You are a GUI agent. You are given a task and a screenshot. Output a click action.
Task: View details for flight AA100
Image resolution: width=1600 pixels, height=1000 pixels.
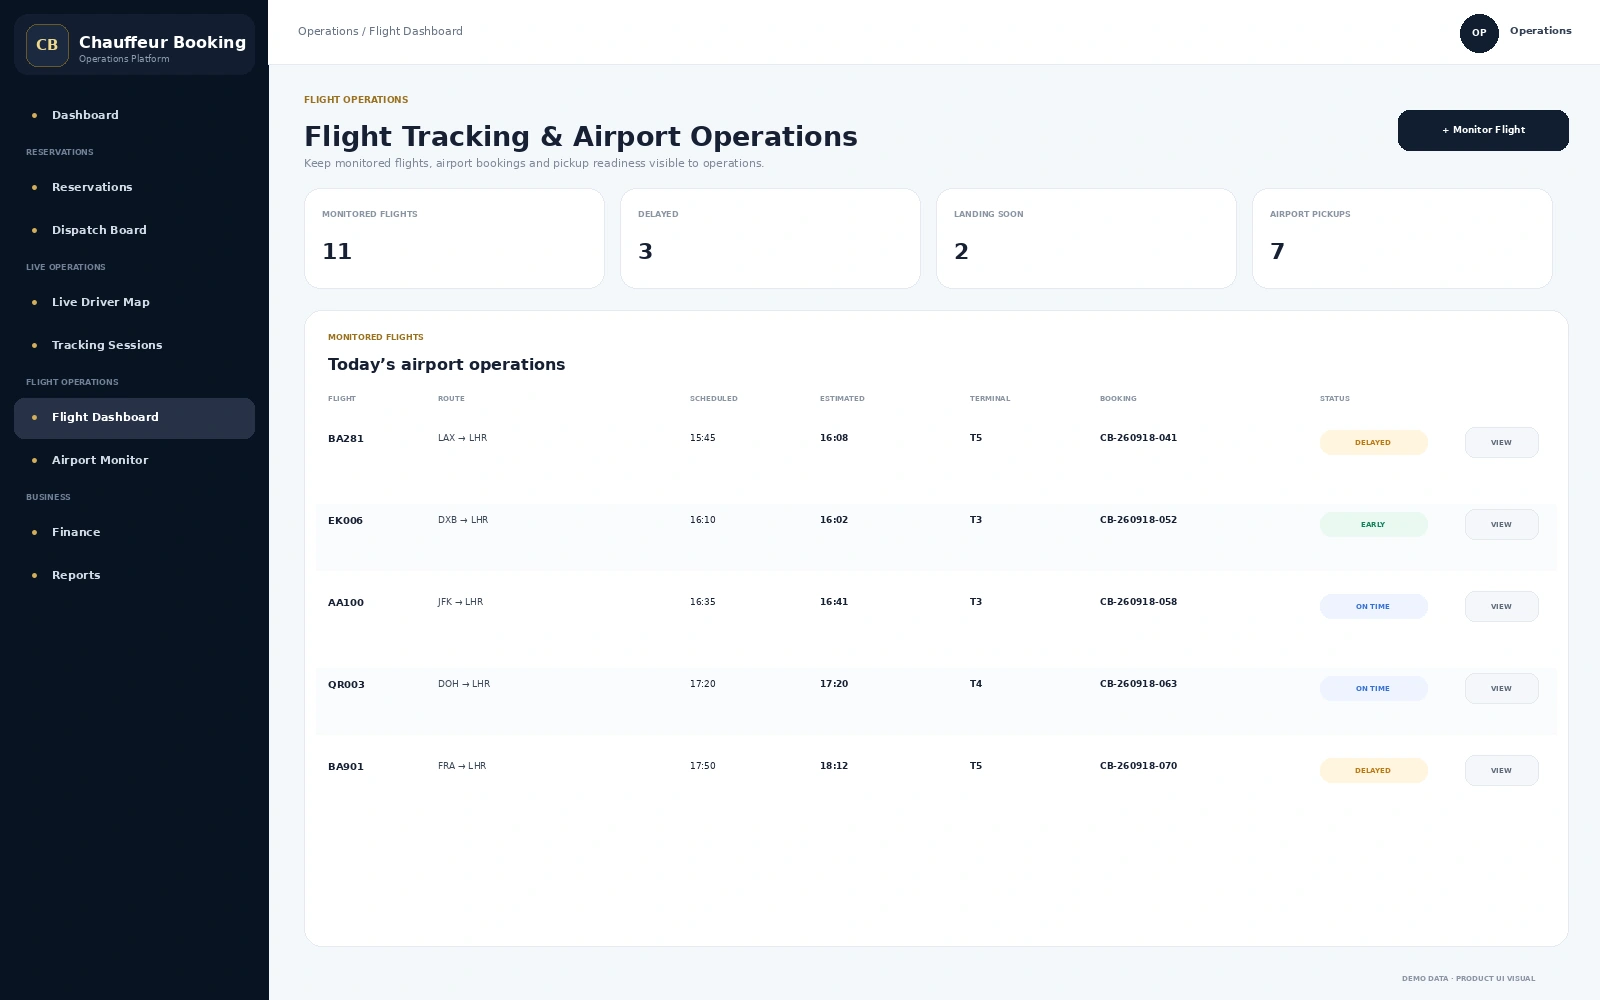[1501, 606]
